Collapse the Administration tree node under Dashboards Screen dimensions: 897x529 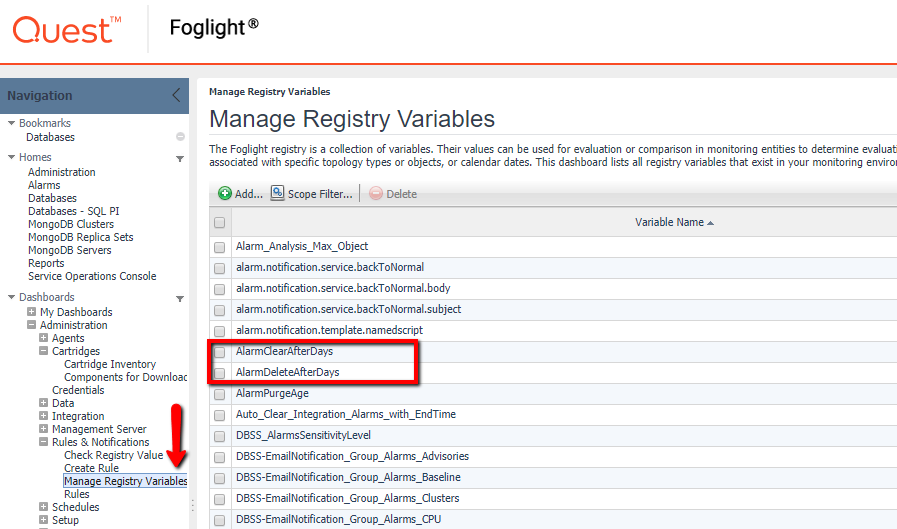pyautogui.click(x=31, y=325)
